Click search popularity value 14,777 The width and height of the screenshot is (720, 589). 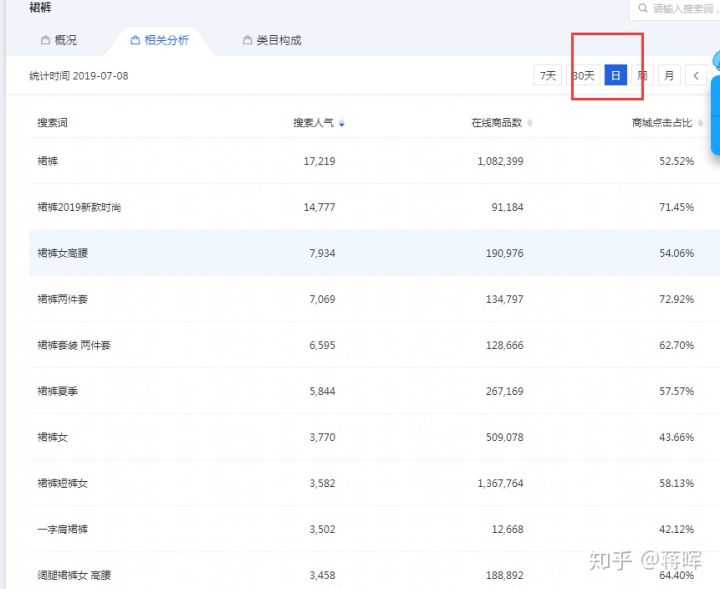(x=319, y=207)
